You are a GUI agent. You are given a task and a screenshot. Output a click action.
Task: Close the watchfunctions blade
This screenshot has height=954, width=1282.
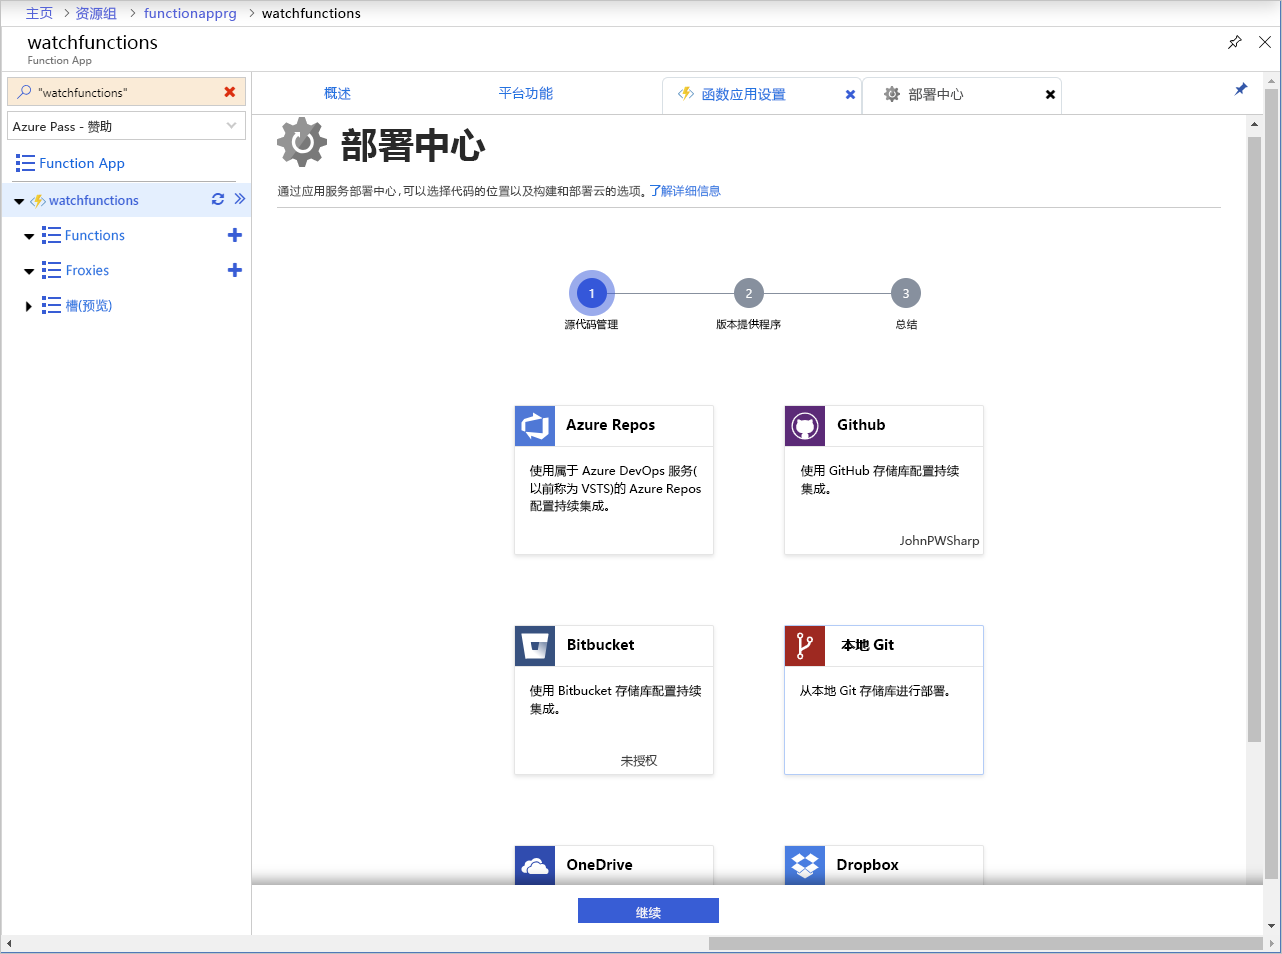click(x=1265, y=42)
